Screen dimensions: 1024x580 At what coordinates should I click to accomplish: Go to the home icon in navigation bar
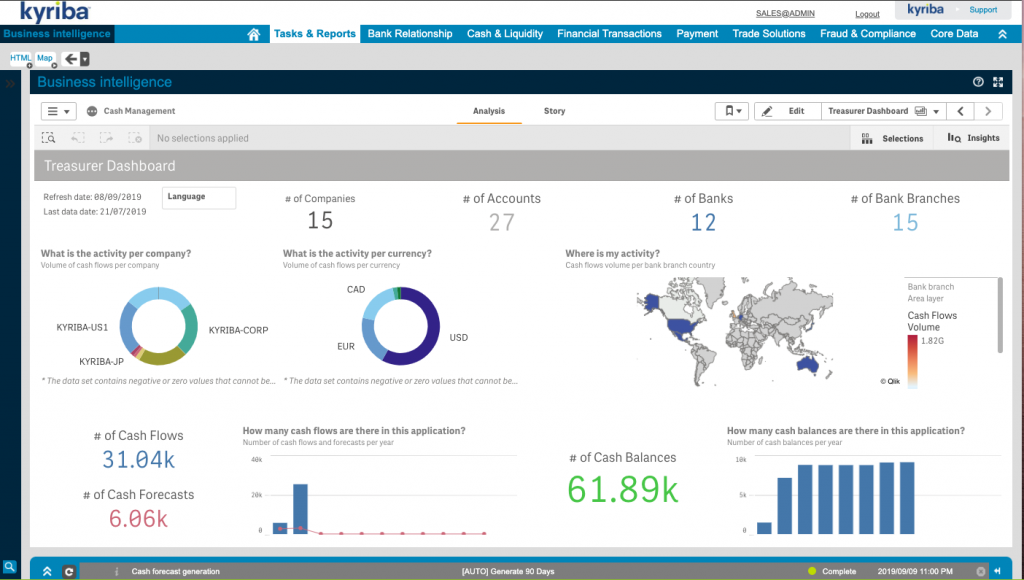253,34
